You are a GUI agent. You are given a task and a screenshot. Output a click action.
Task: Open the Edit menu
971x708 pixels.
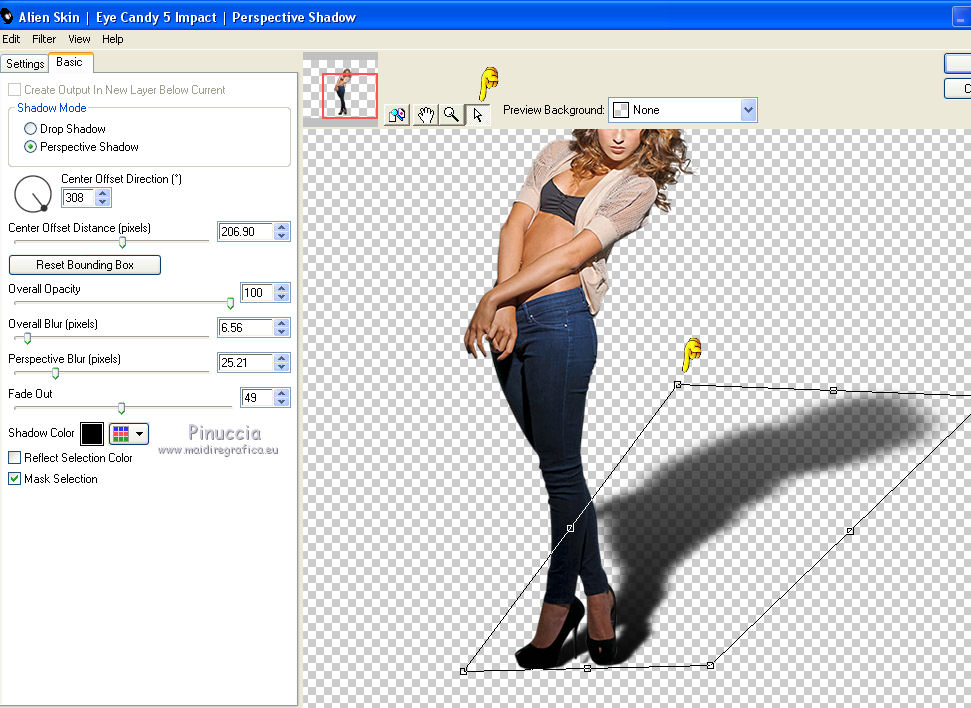point(11,39)
